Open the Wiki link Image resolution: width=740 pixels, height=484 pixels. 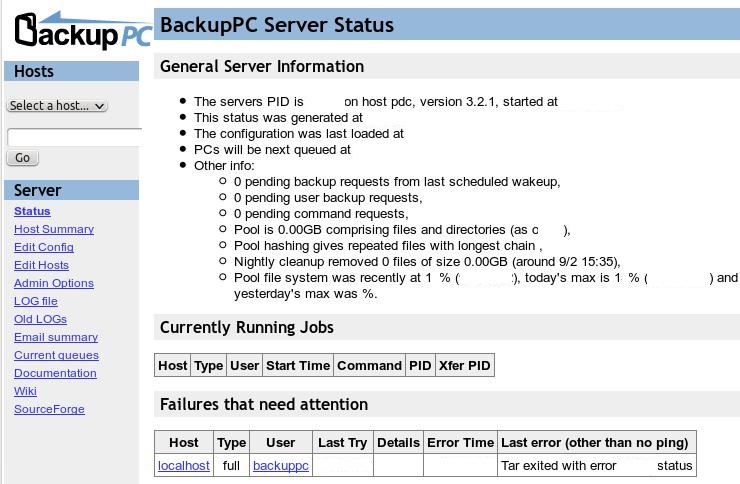(x=25, y=391)
